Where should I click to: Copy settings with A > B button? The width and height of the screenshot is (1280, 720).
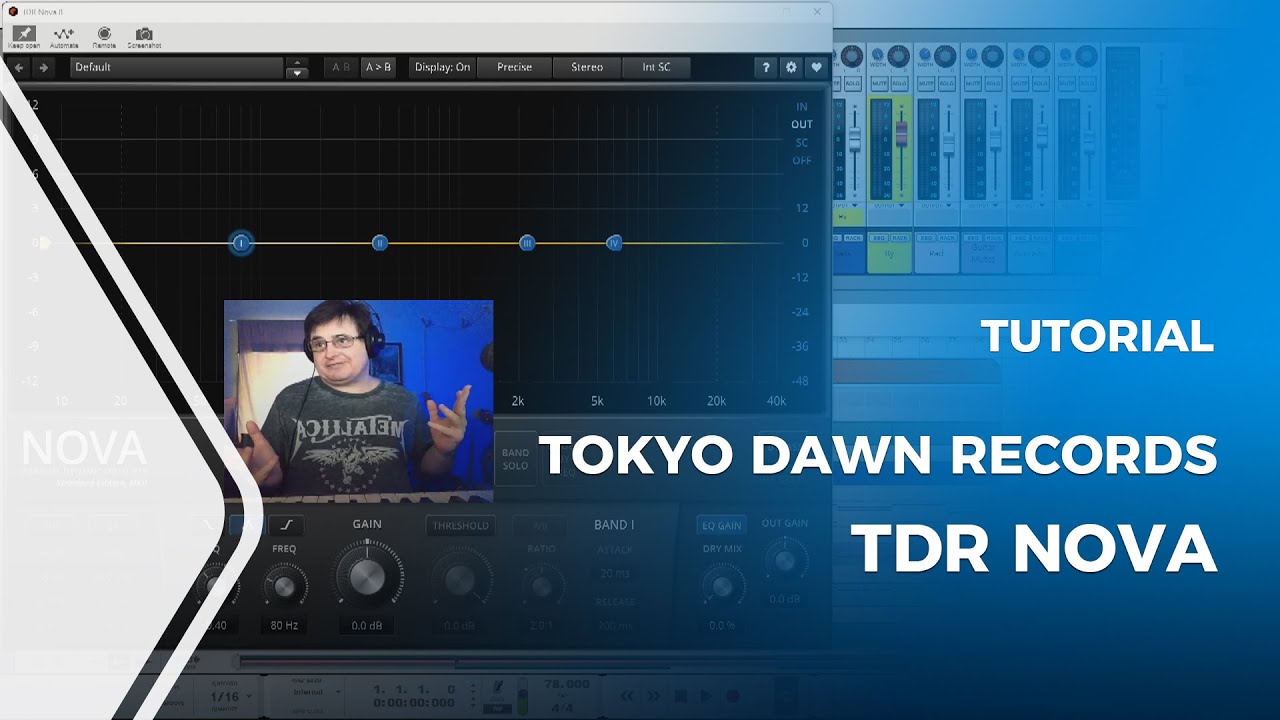(x=378, y=67)
